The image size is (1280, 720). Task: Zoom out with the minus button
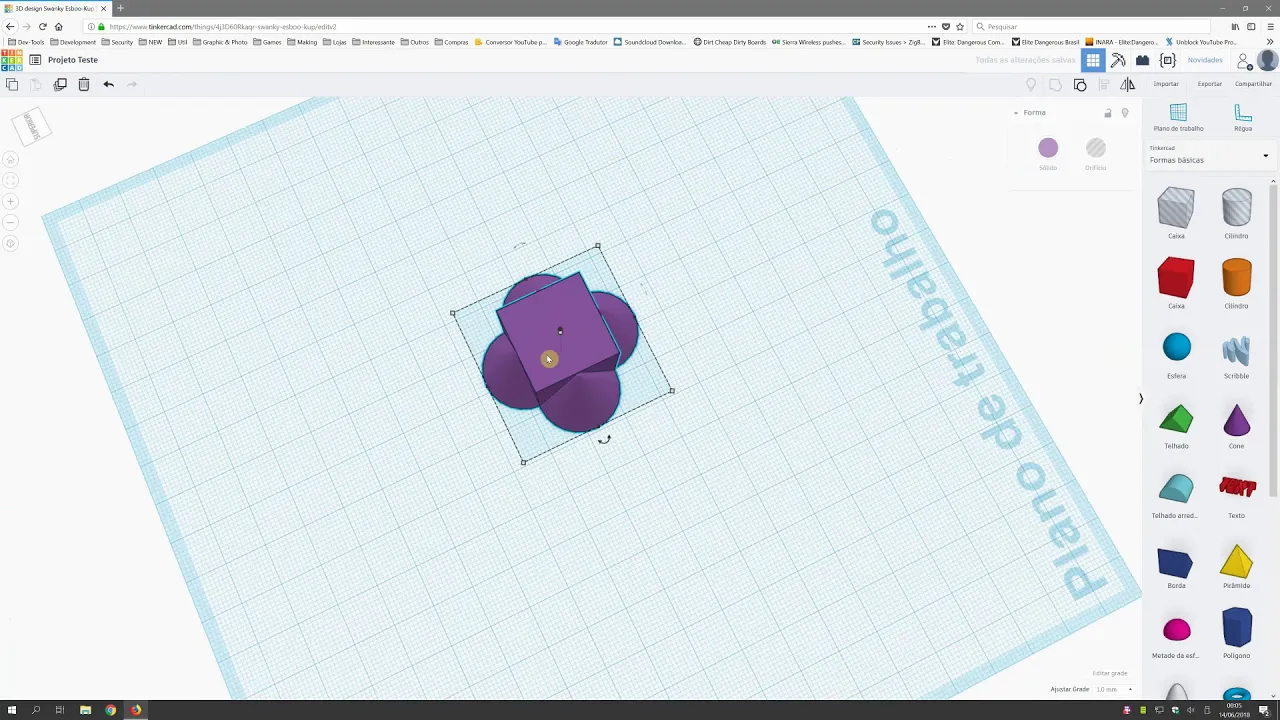pos(11,222)
